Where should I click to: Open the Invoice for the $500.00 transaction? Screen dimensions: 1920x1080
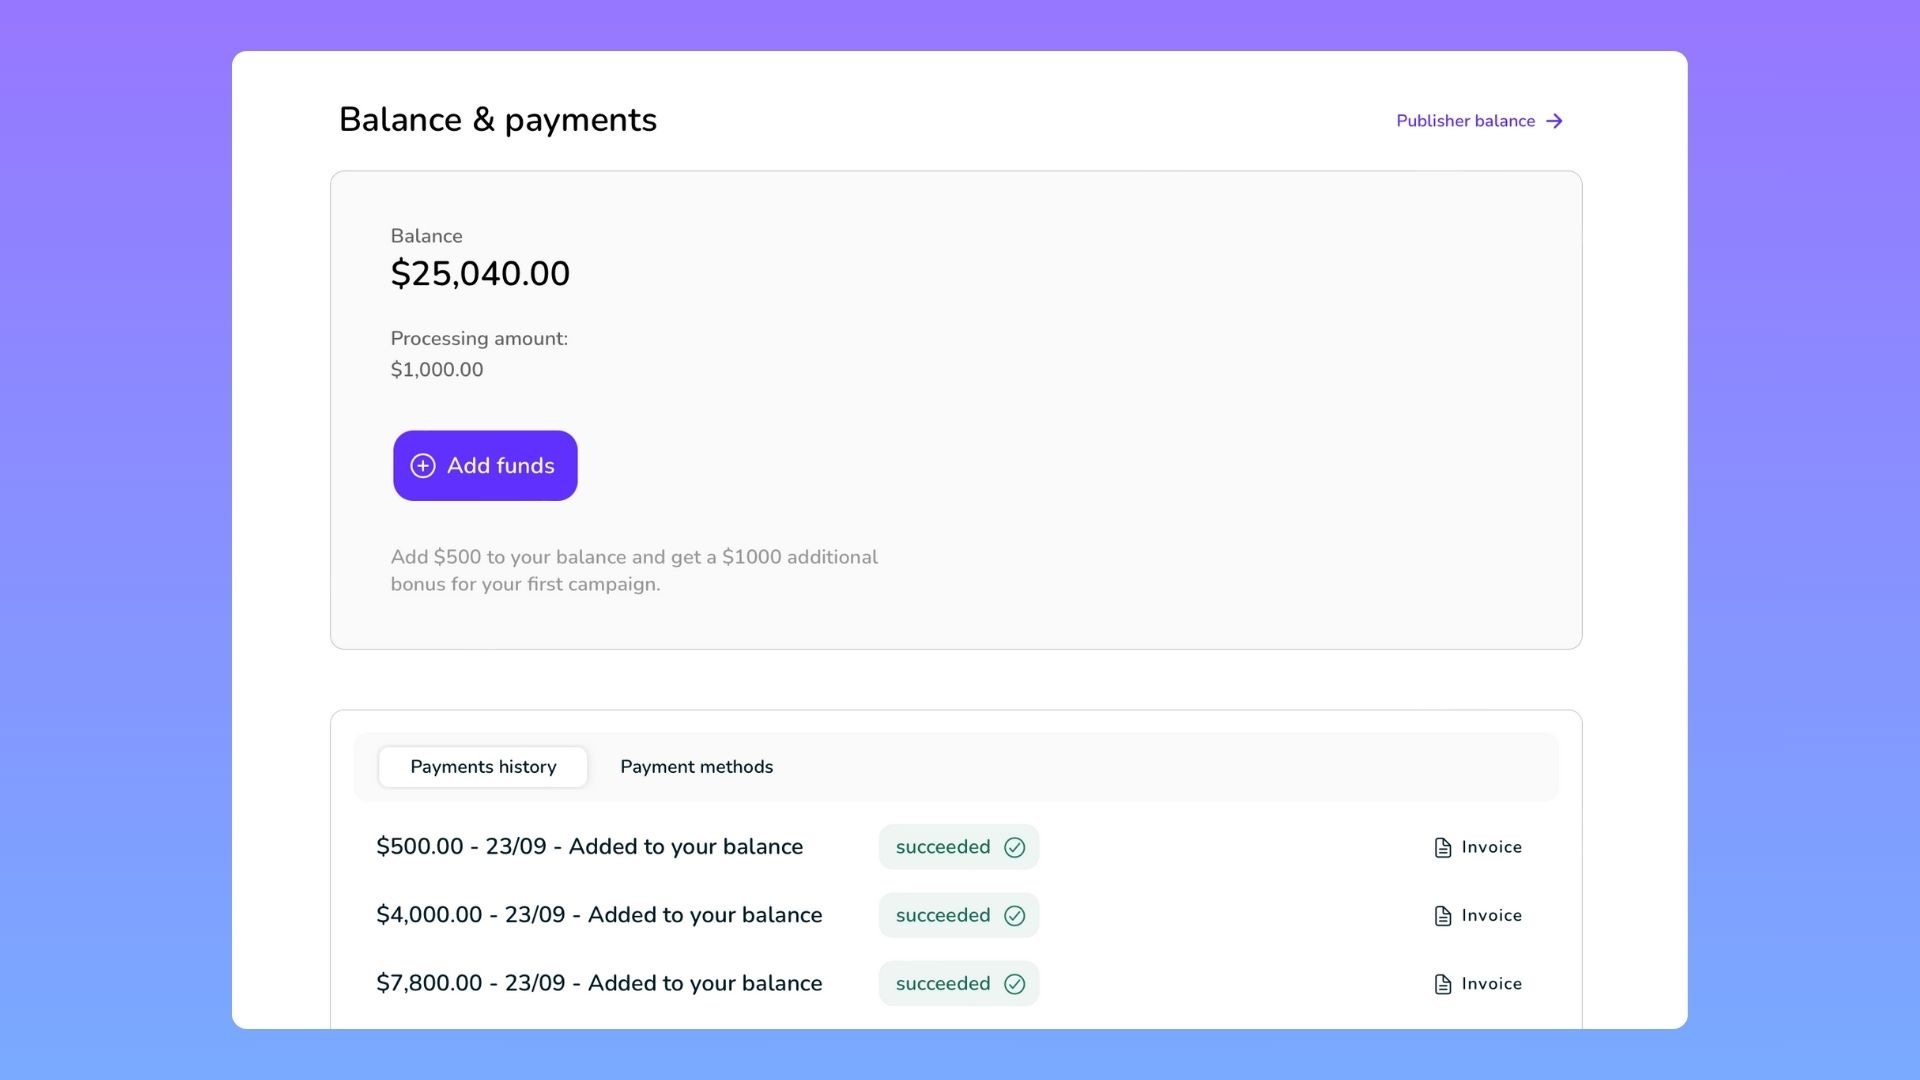[1491, 846]
